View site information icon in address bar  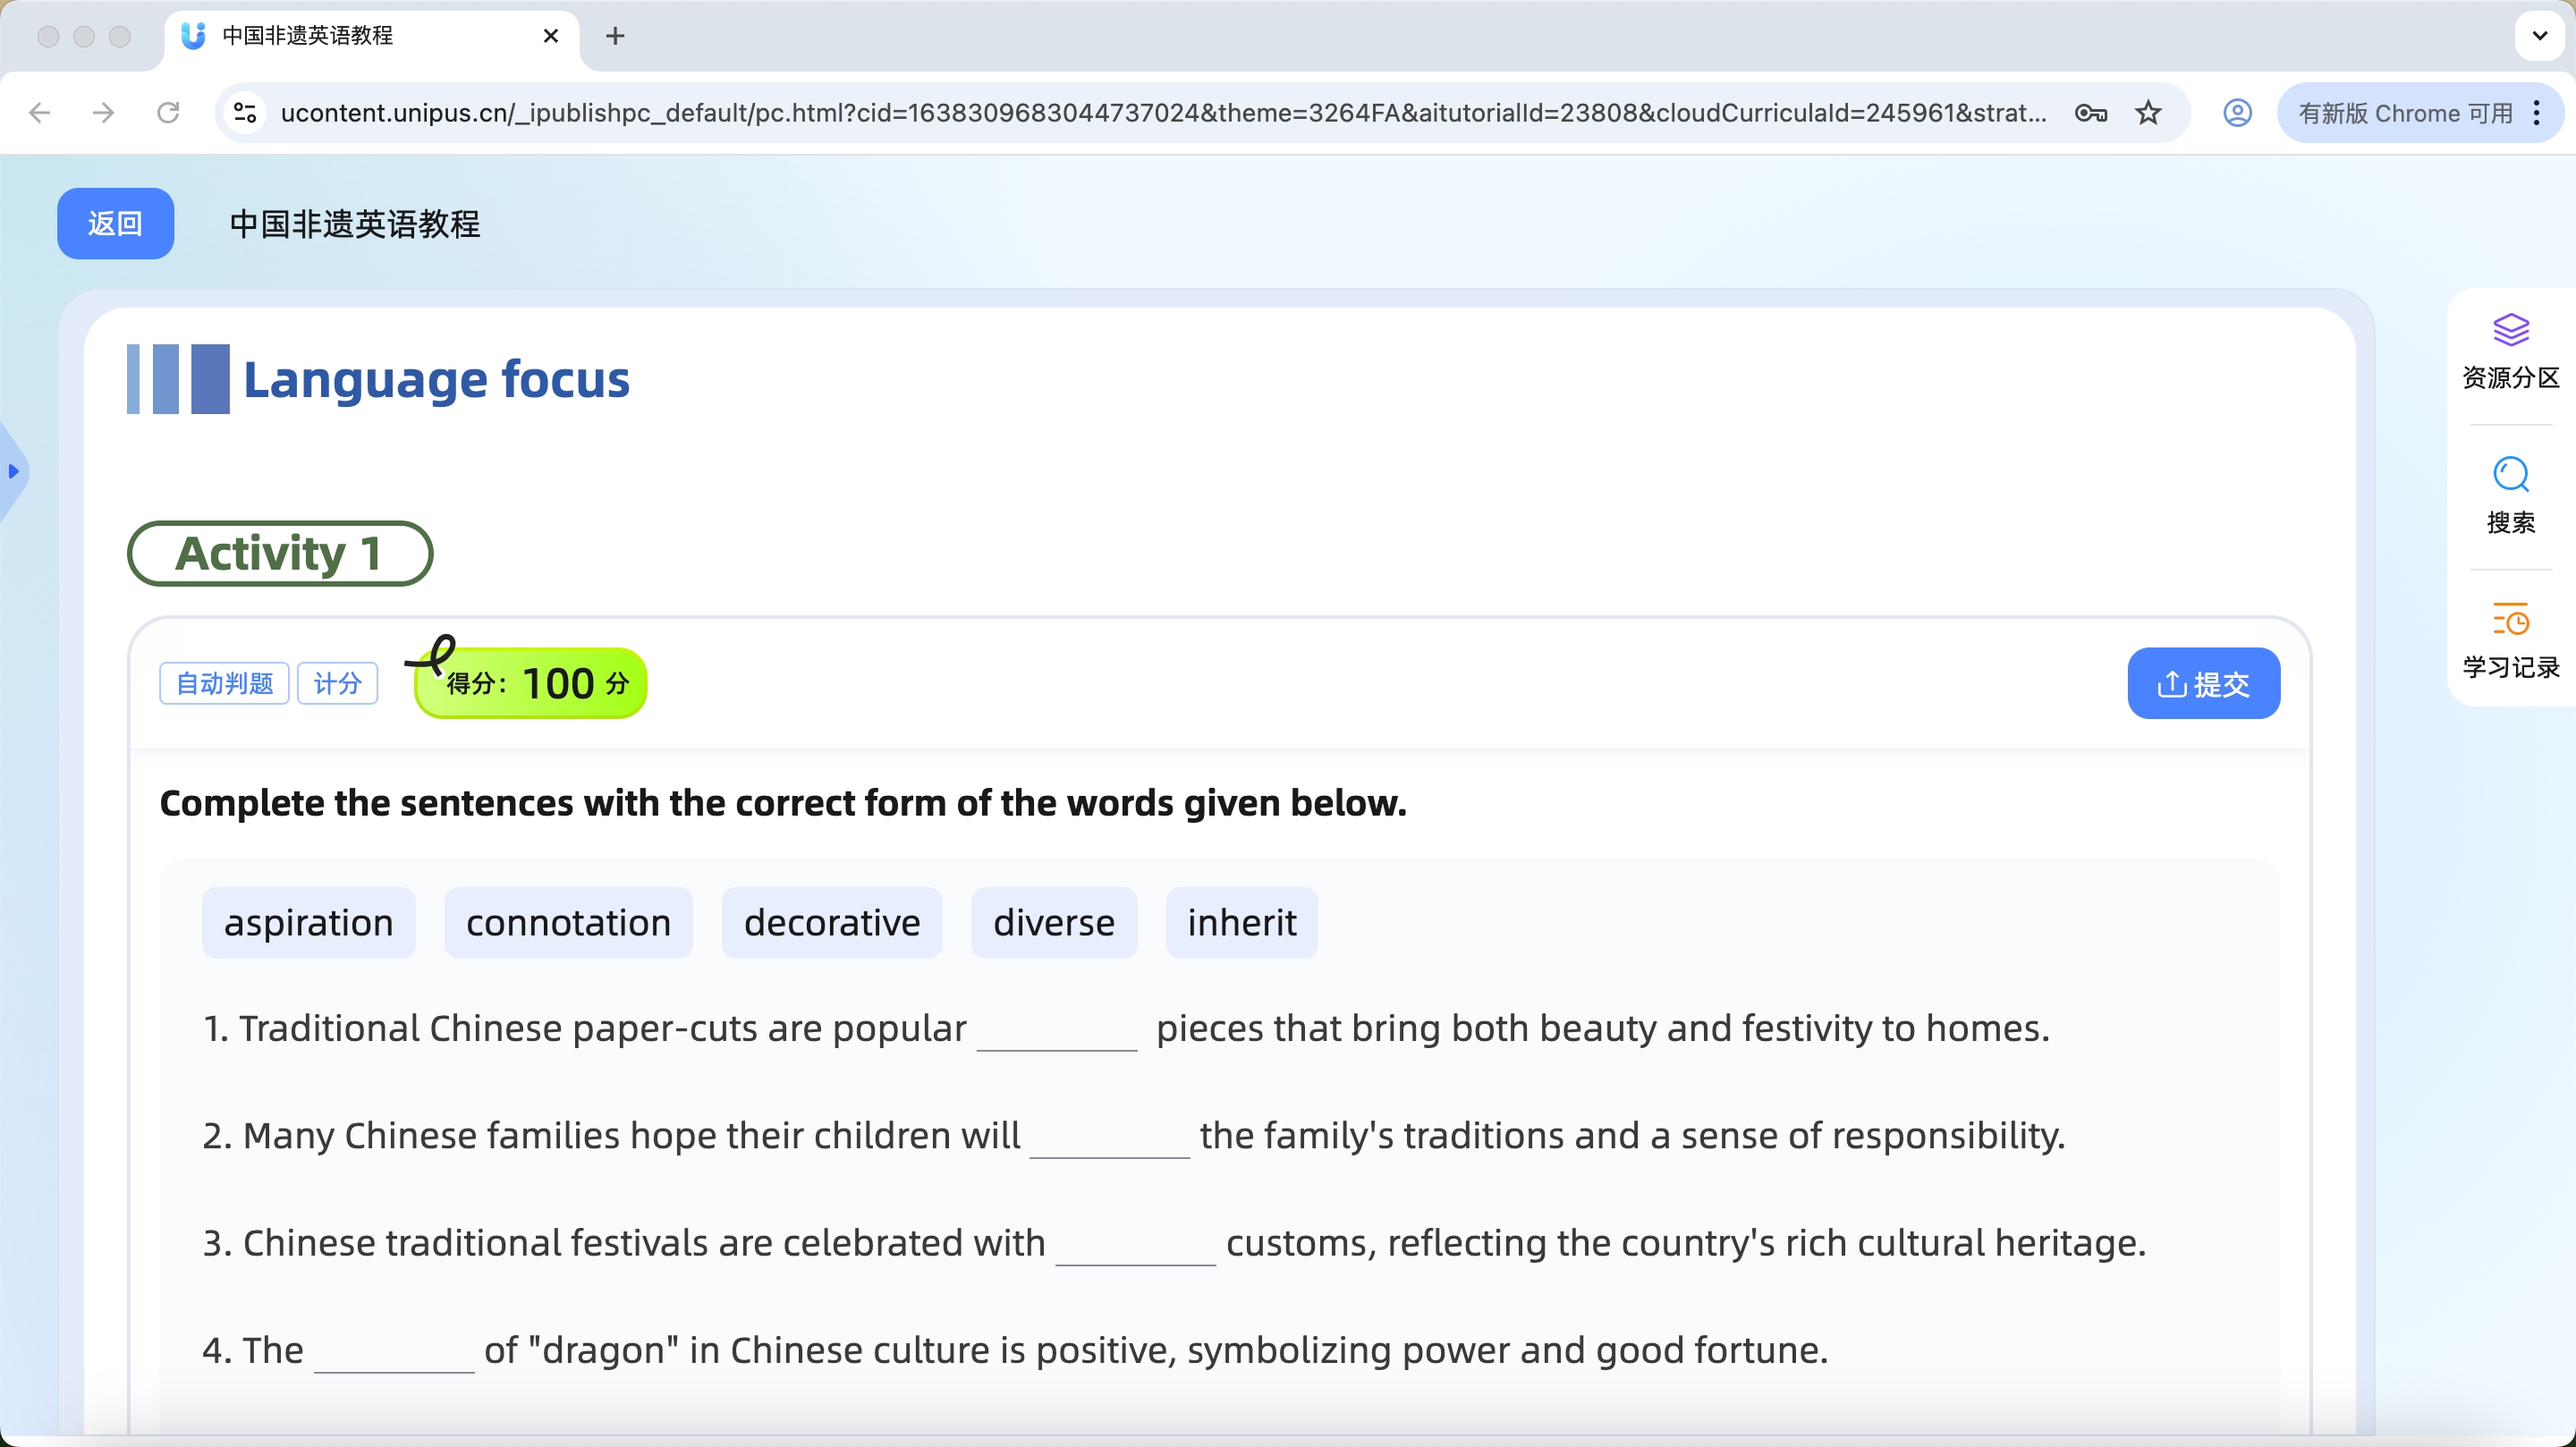245,113
